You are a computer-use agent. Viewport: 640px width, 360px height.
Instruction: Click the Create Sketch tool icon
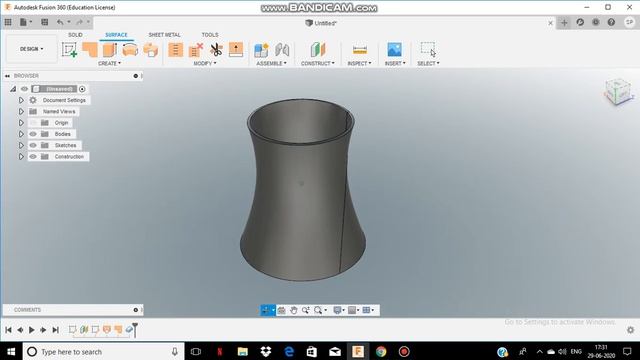pyautogui.click(x=69, y=50)
